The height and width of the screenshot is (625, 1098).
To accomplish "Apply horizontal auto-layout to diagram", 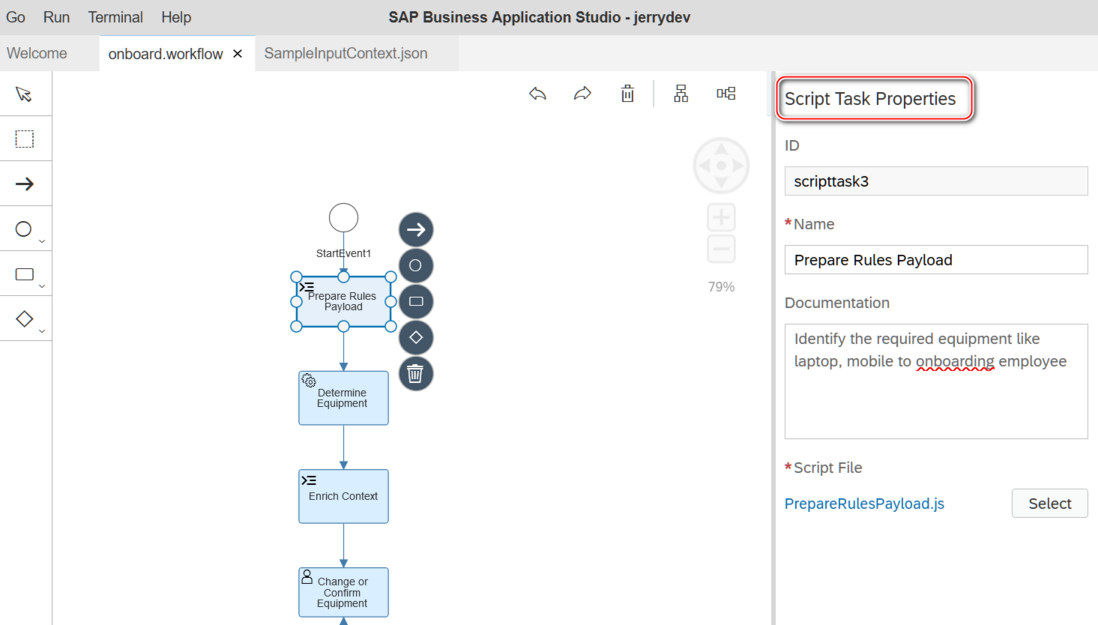I will [725, 94].
